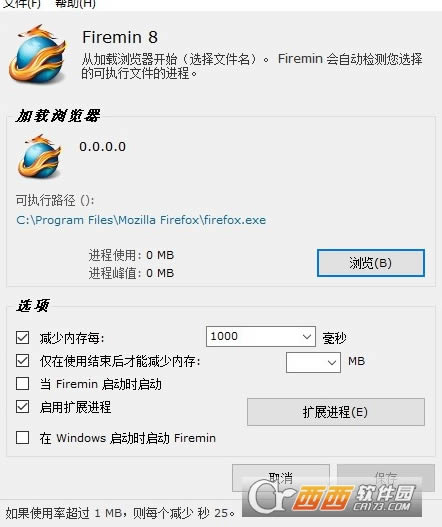Click the Firefox browser icon beside version 0.0.0.0
This screenshot has height=527, width=442.
40,156
